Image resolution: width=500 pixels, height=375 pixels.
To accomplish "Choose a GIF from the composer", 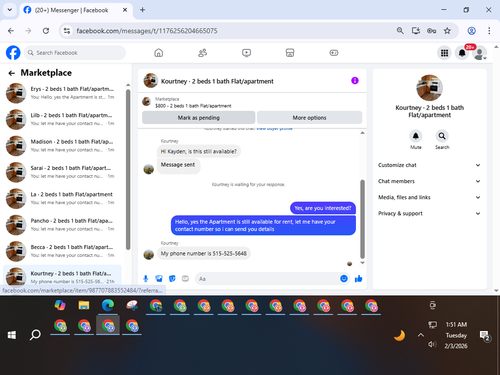I will (185, 279).
